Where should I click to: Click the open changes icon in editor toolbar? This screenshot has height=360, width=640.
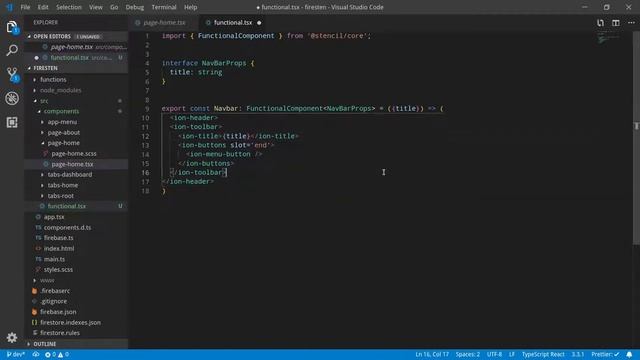pyautogui.click(x=600, y=23)
